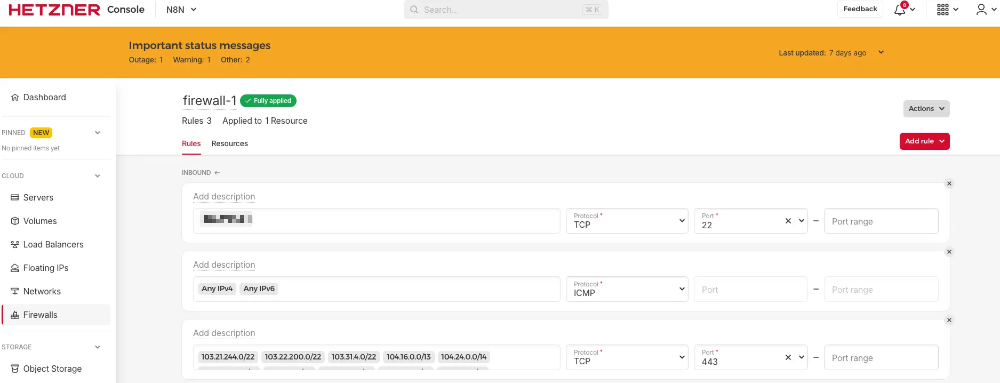Expand the status messages chevron

(x=881, y=52)
